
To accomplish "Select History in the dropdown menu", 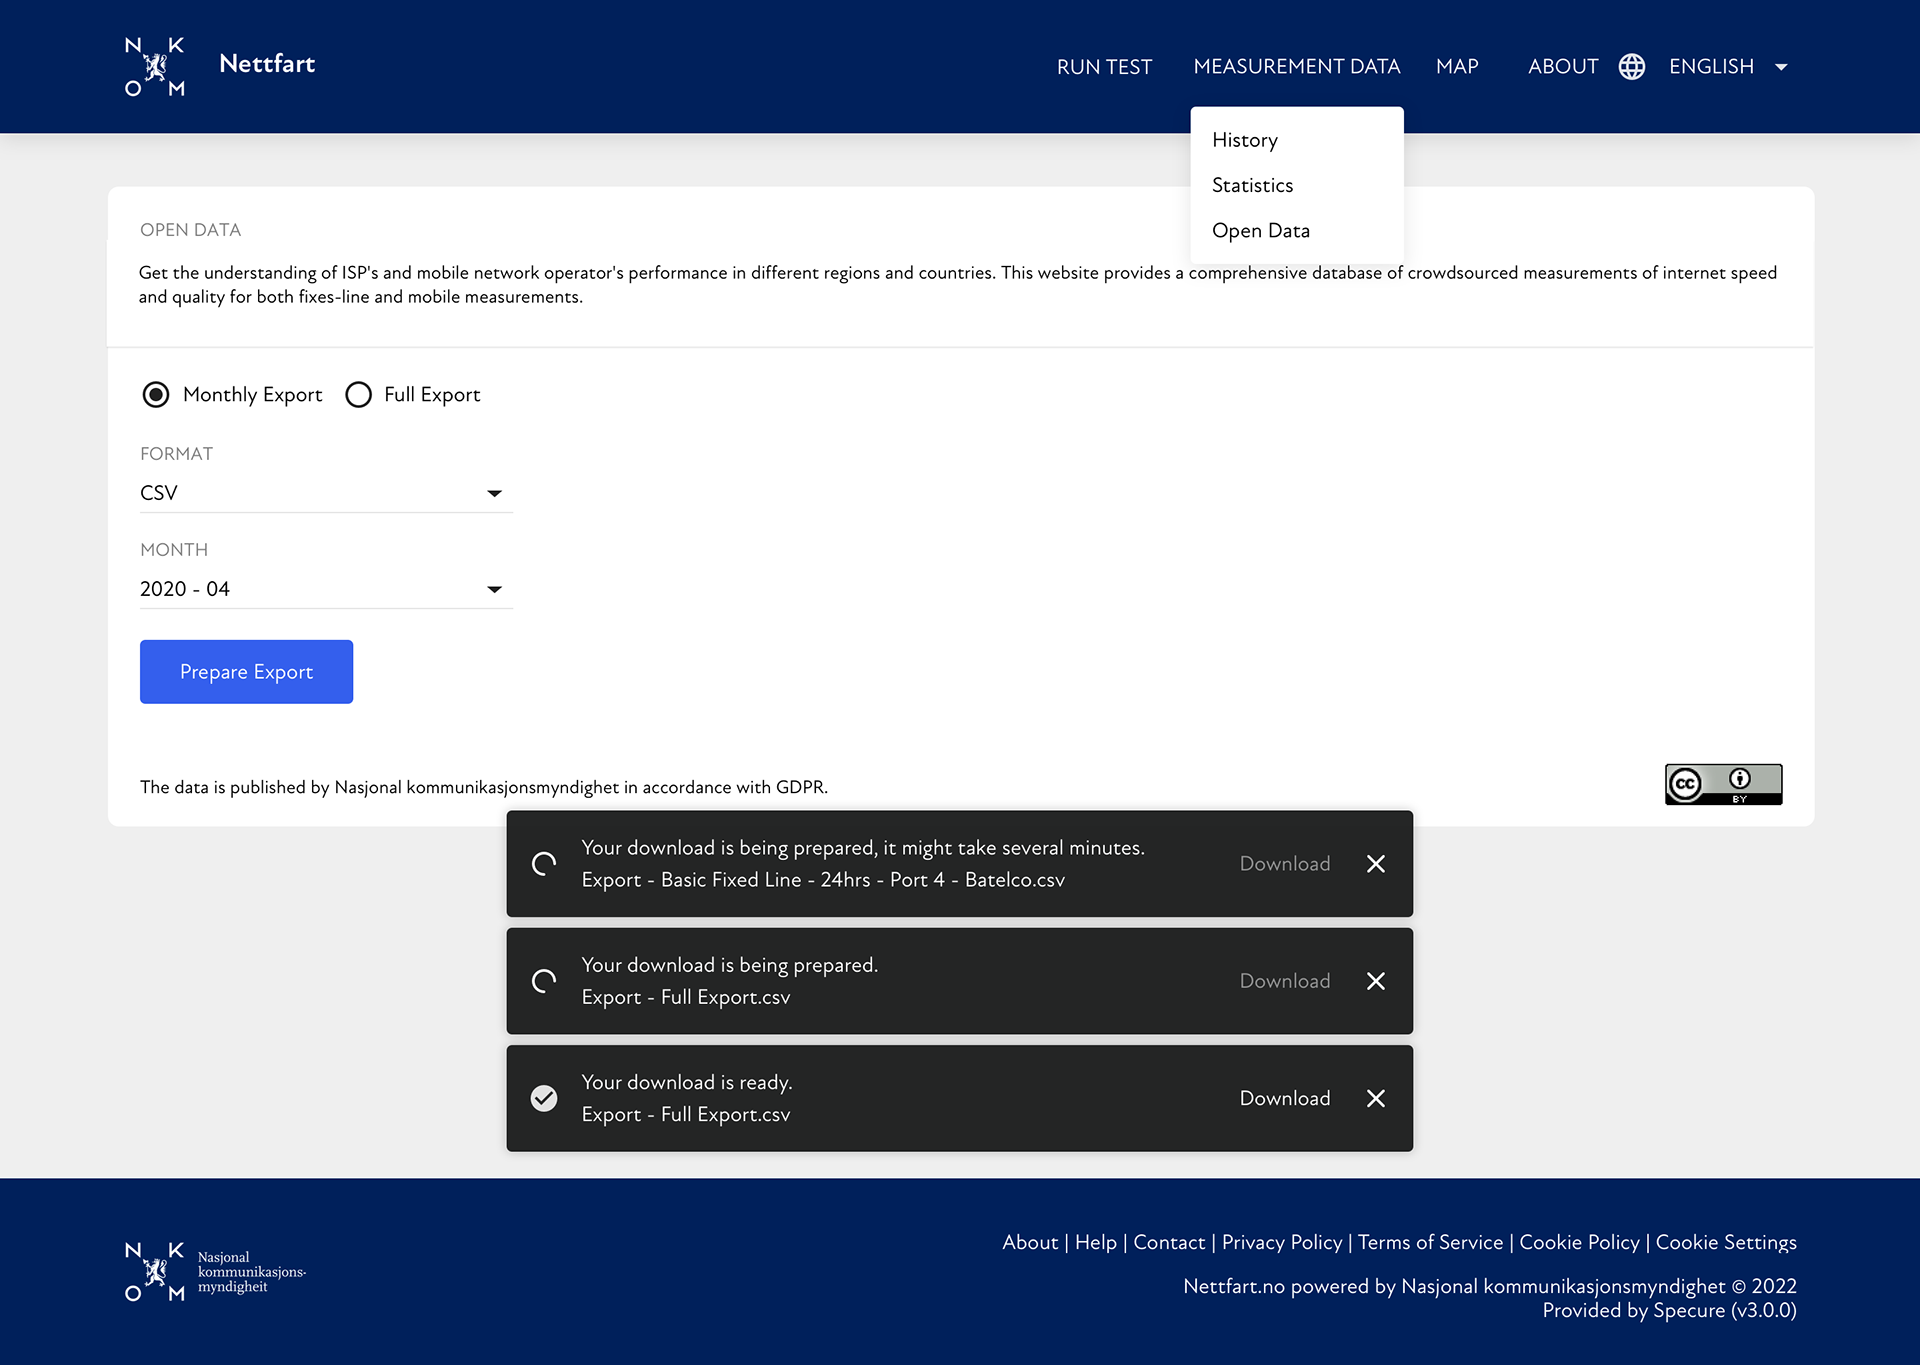I will [x=1244, y=140].
